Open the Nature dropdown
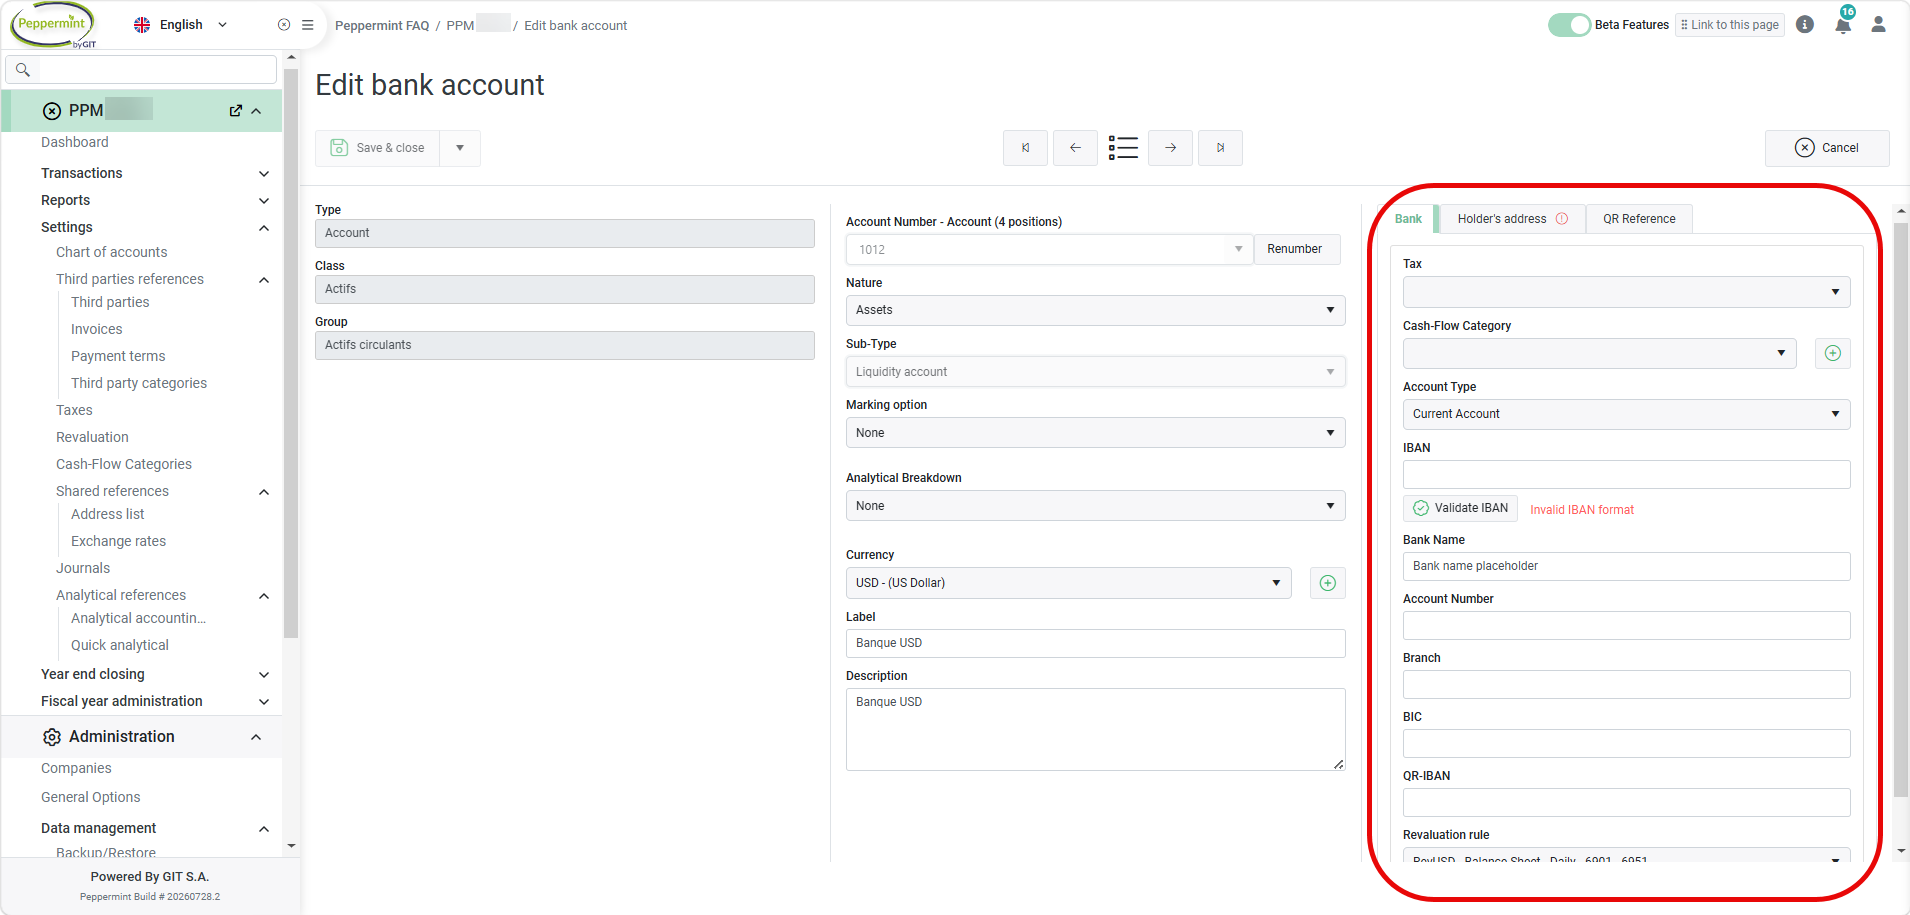Viewport: 1910px width, 915px height. point(1095,310)
